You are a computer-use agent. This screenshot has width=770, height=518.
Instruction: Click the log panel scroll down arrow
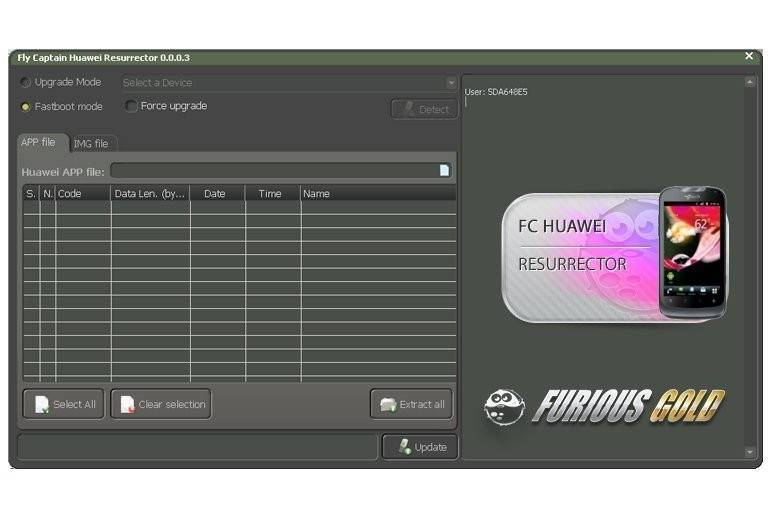749,452
